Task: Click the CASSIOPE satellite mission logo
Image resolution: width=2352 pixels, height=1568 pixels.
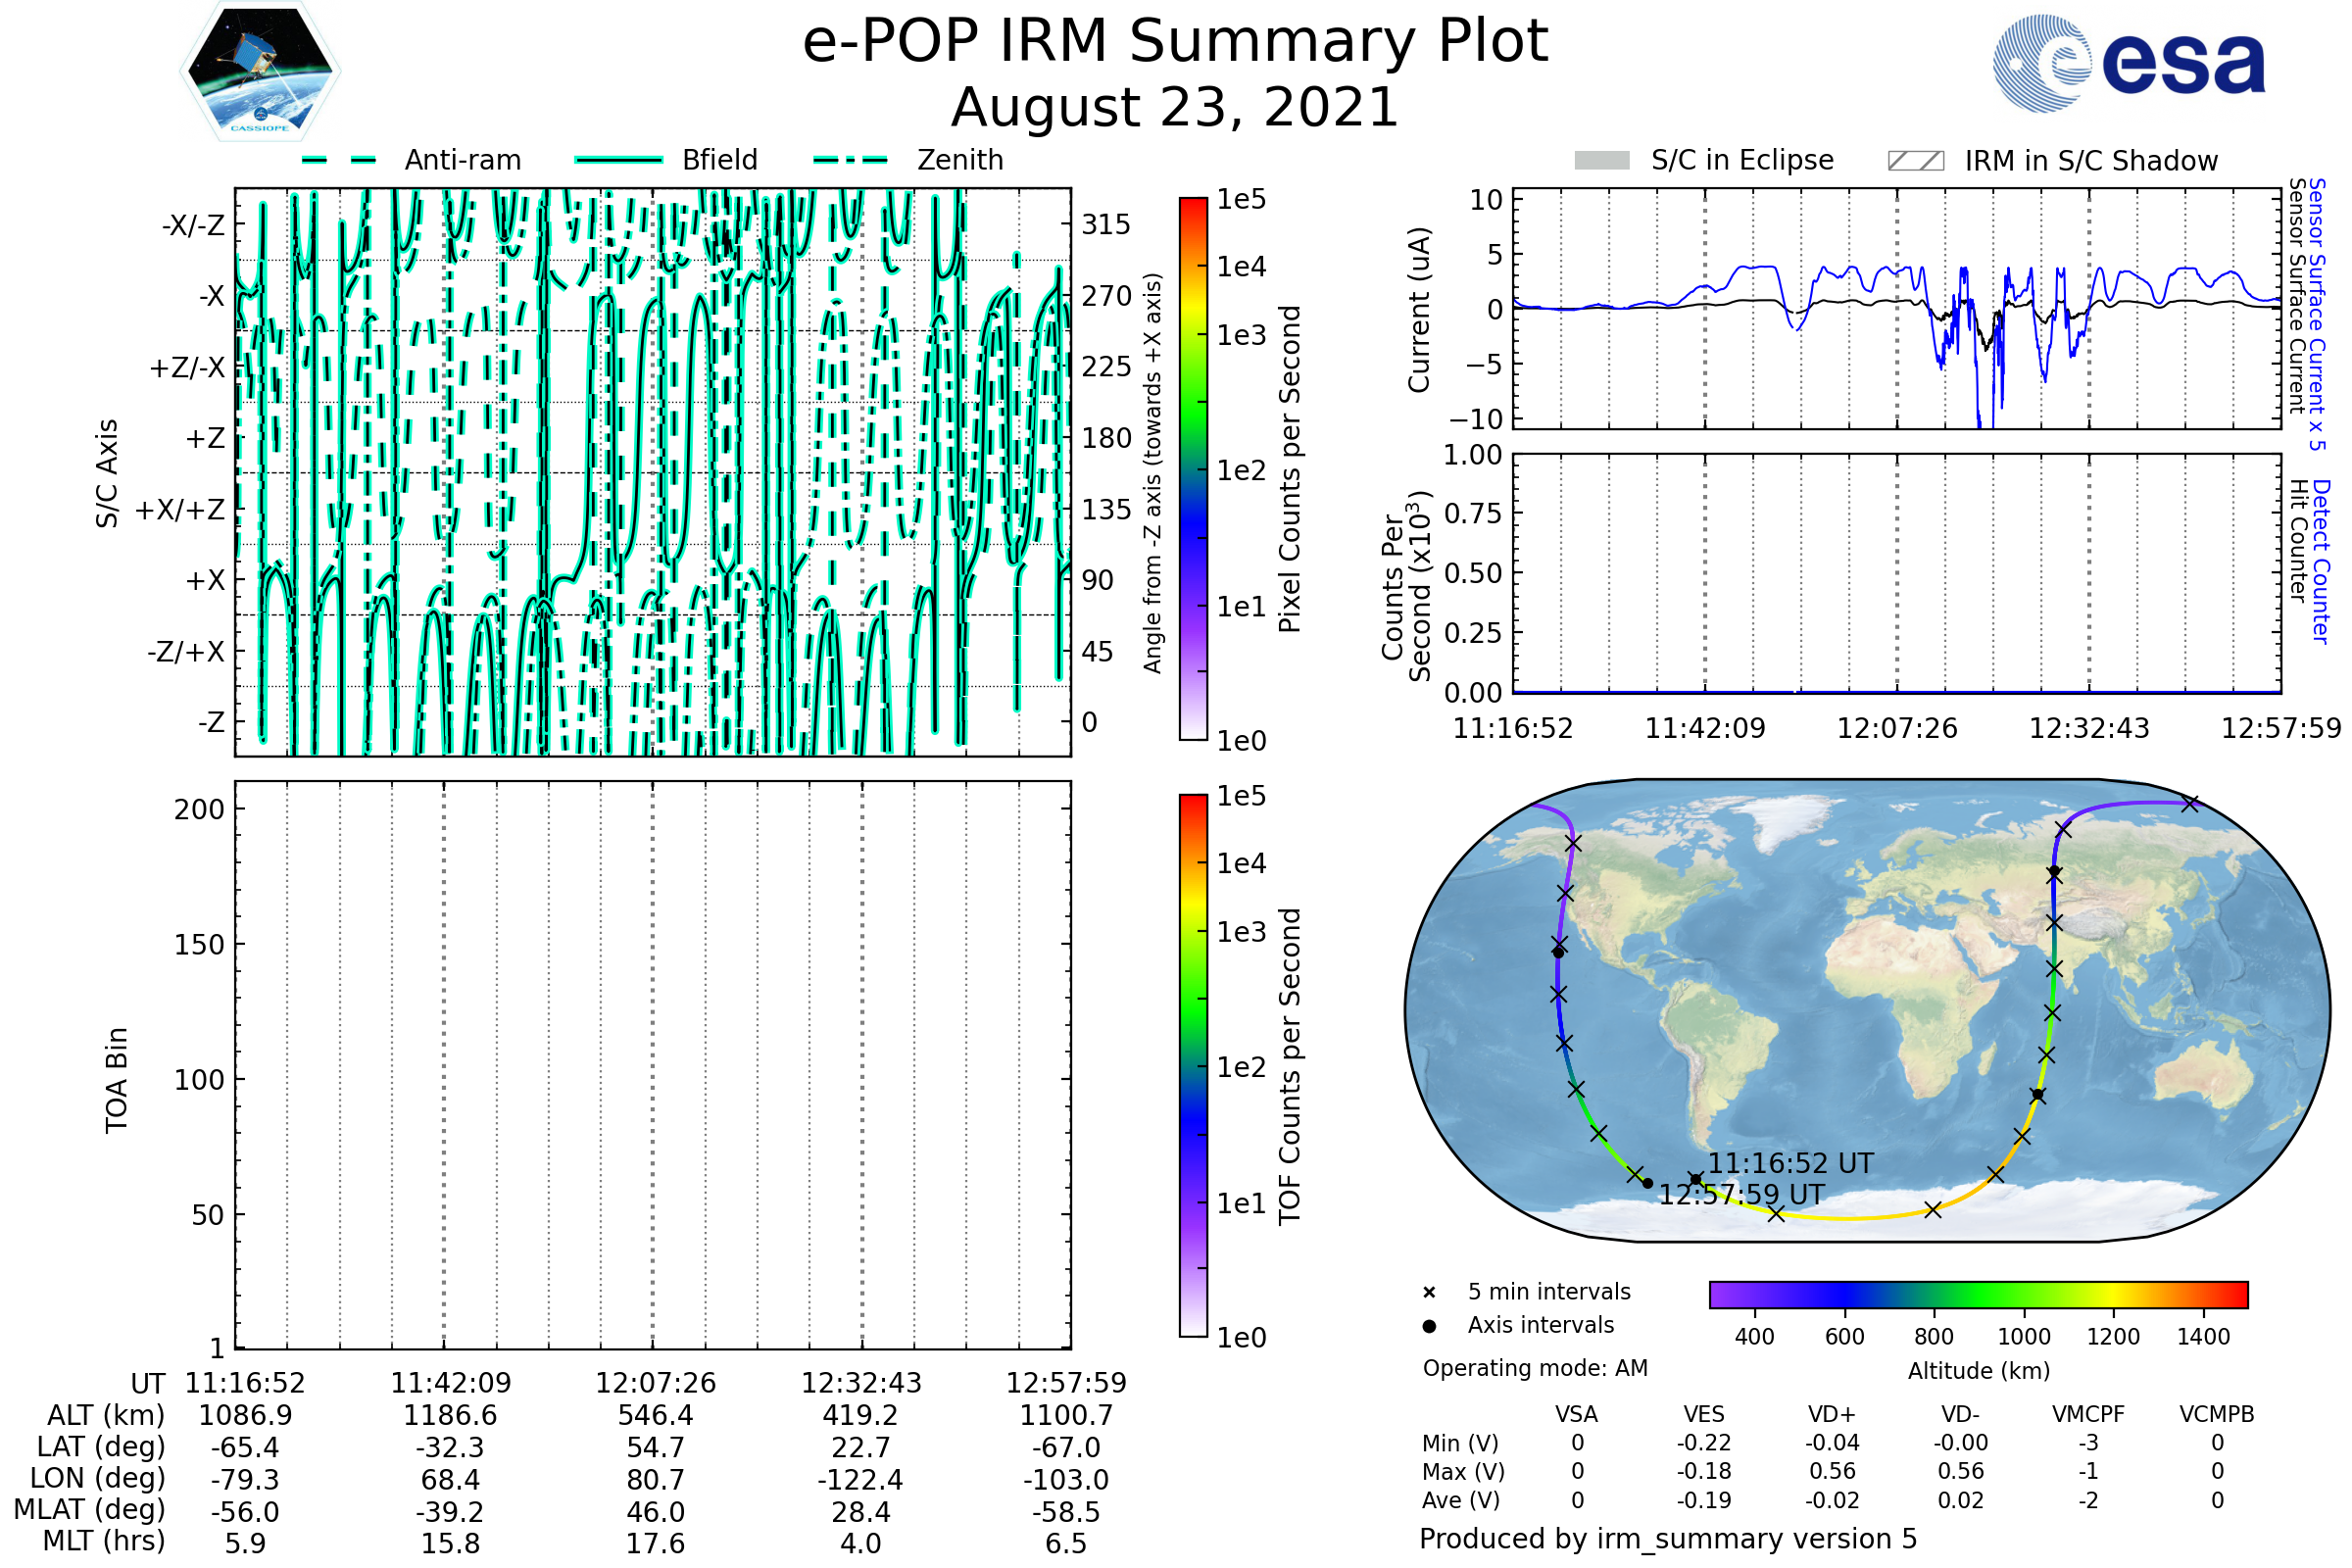Action: pos(260,72)
